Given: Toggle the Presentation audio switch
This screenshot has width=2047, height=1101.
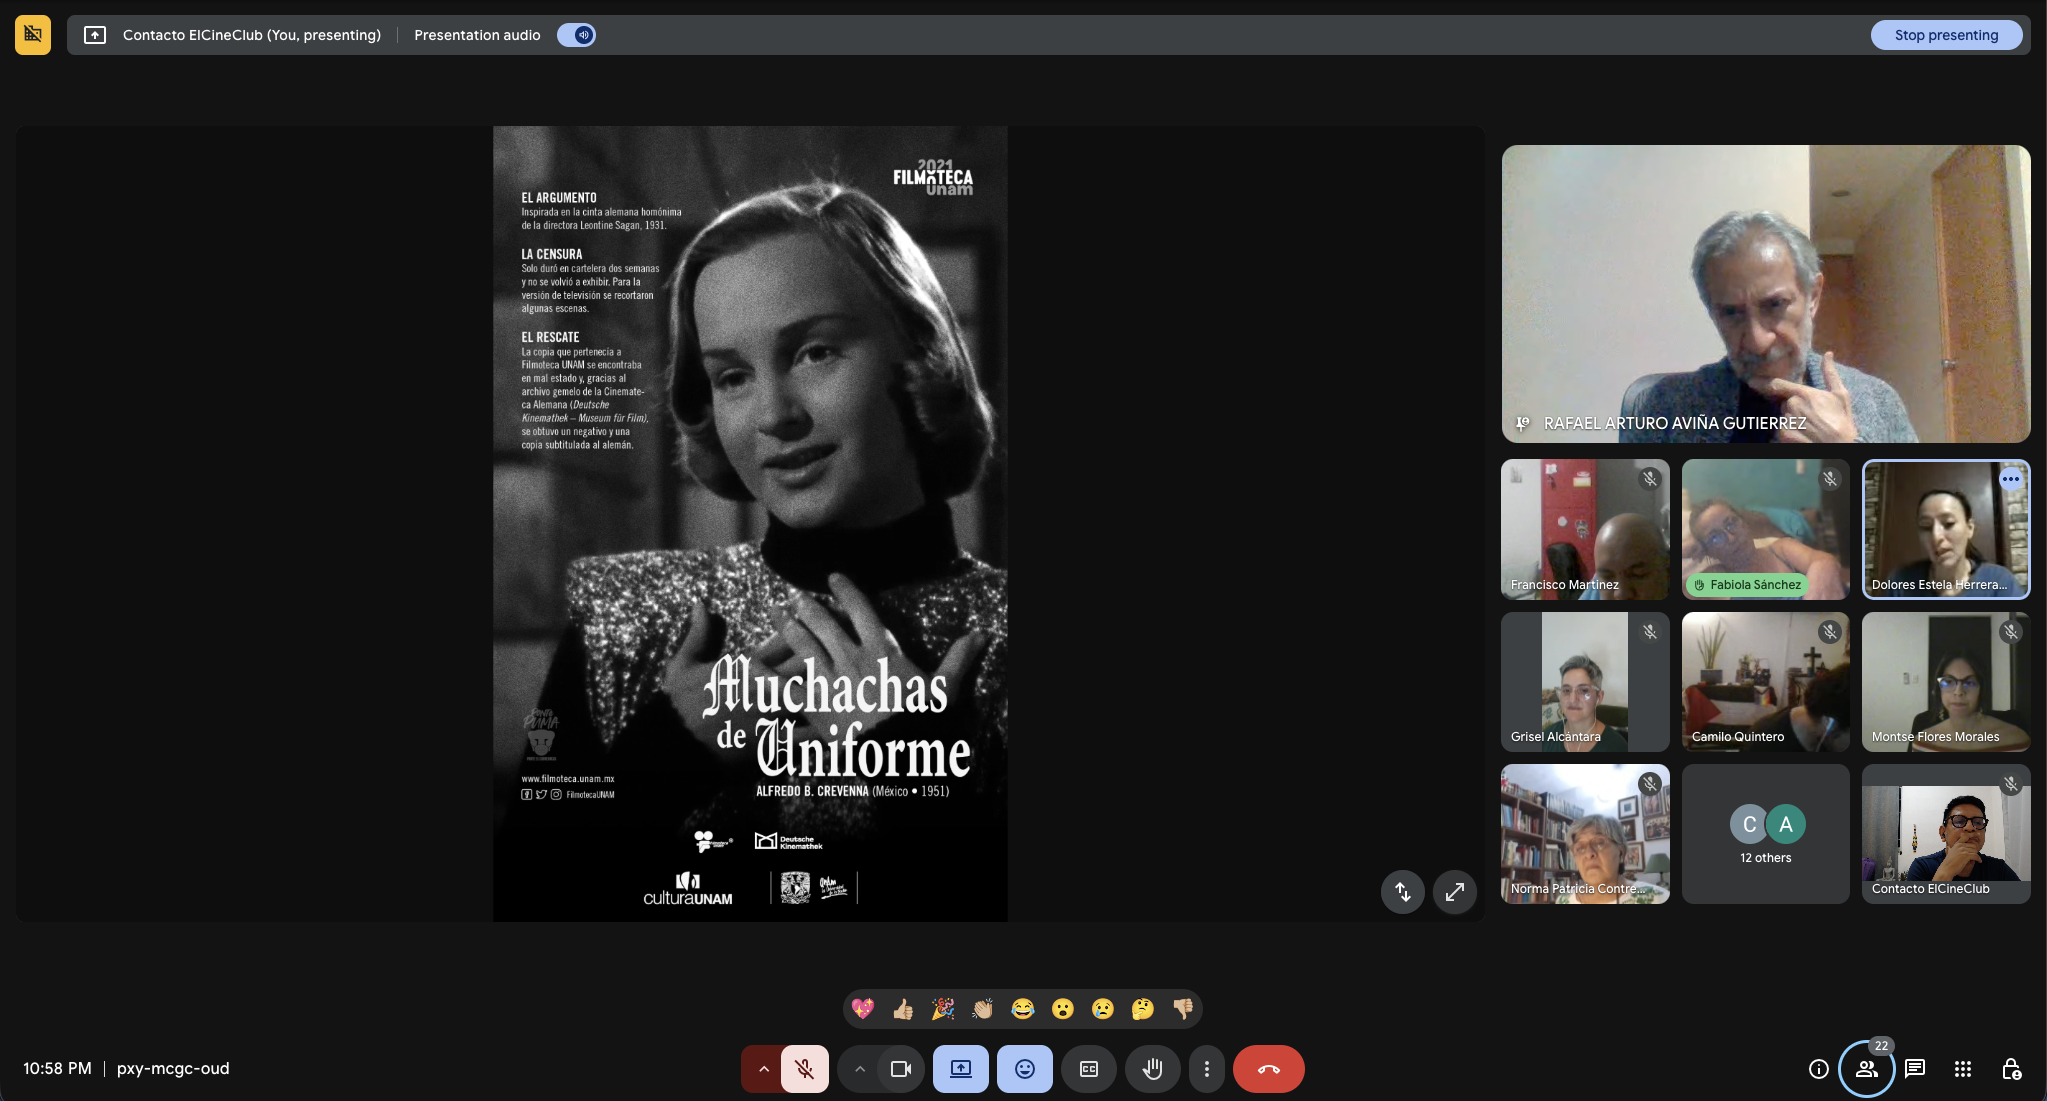Looking at the screenshot, I should coord(577,35).
